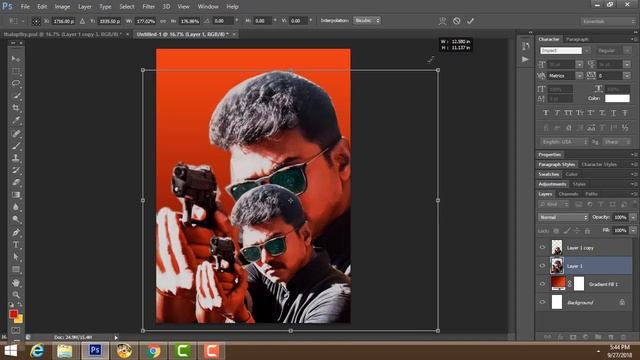Image resolution: width=640 pixels, height=360 pixels.
Task: Select the Crop tool
Action: (x=16, y=108)
